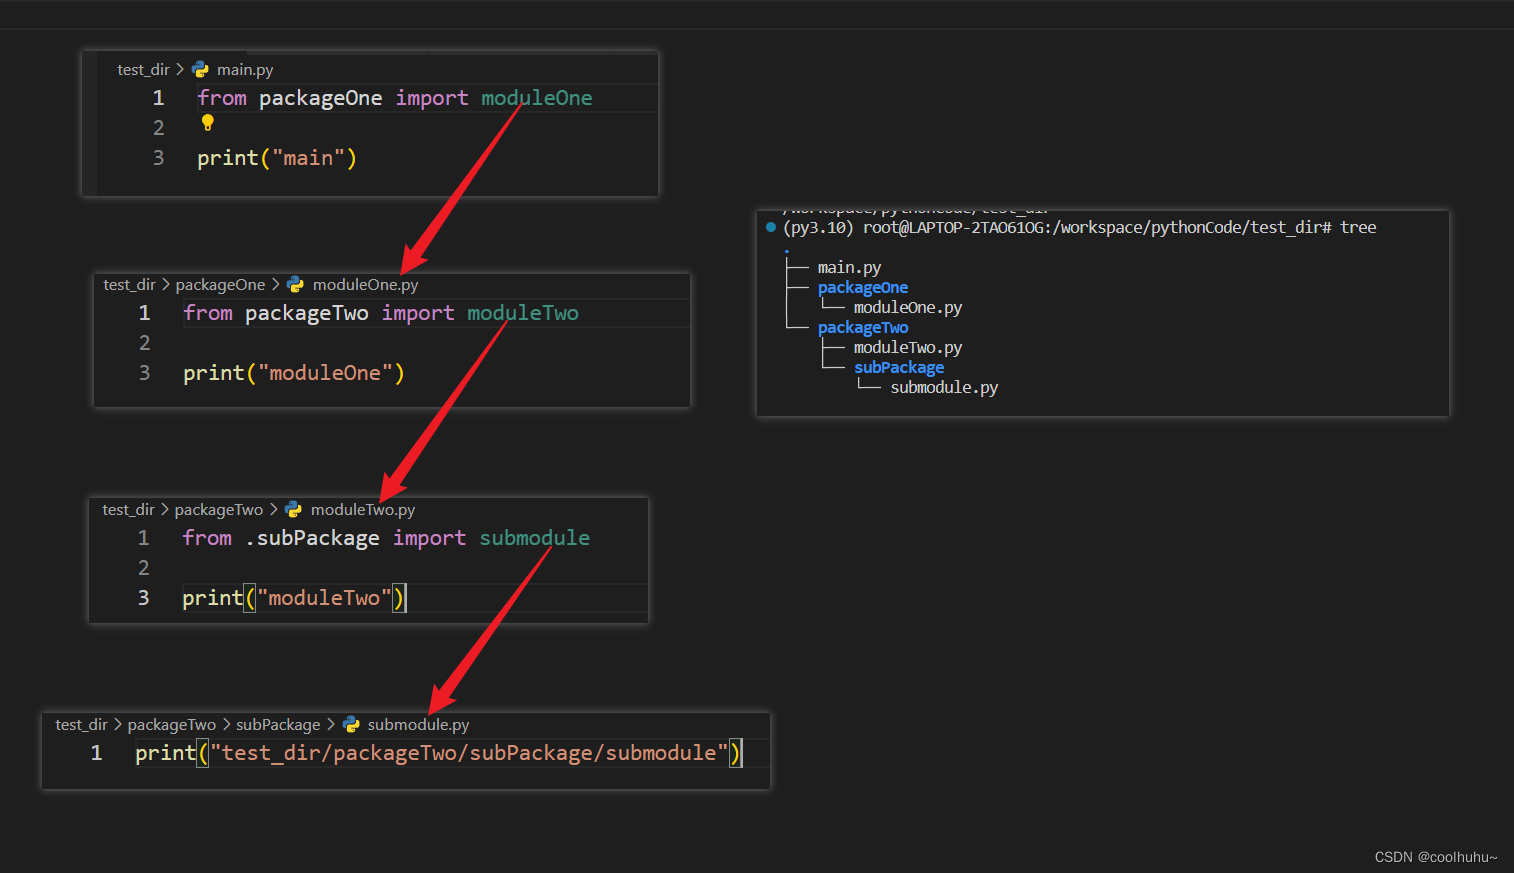The width and height of the screenshot is (1514, 873).
Task: Open test_dir breadcrumb in moduleOne.py editor
Action: click(x=129, y=284)
